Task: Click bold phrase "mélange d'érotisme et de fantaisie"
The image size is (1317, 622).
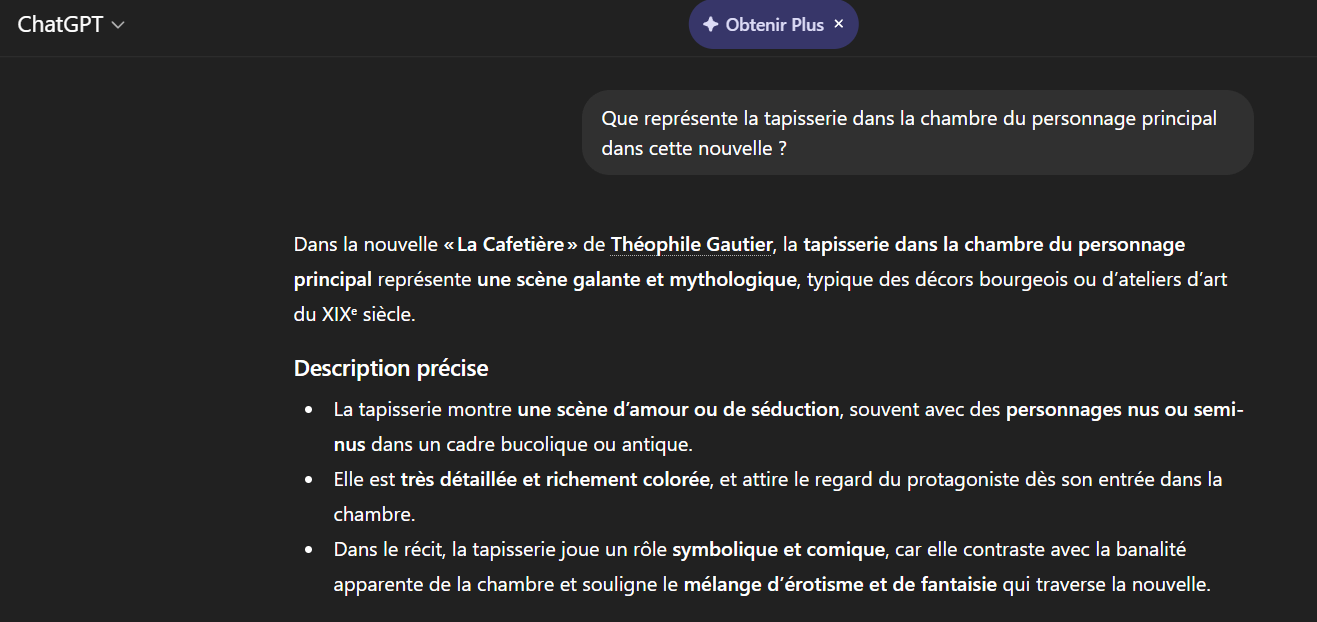Action: 840,585
